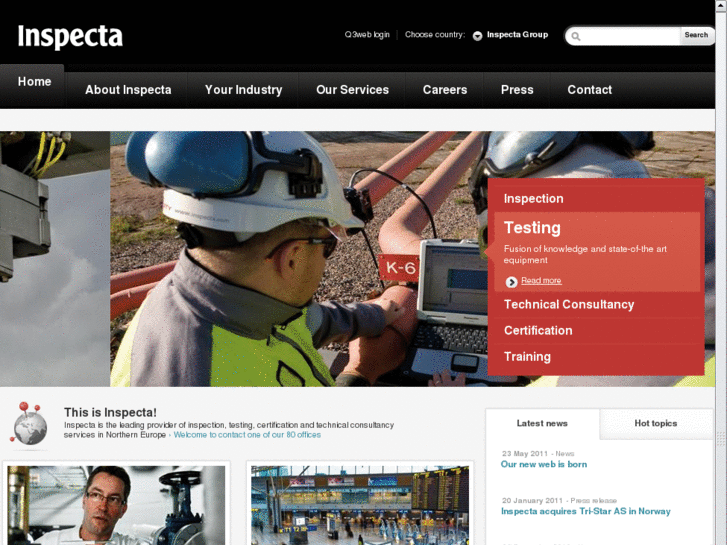Open the About Inspecta menu
The image size is (727, 545).
coord(128,90)
